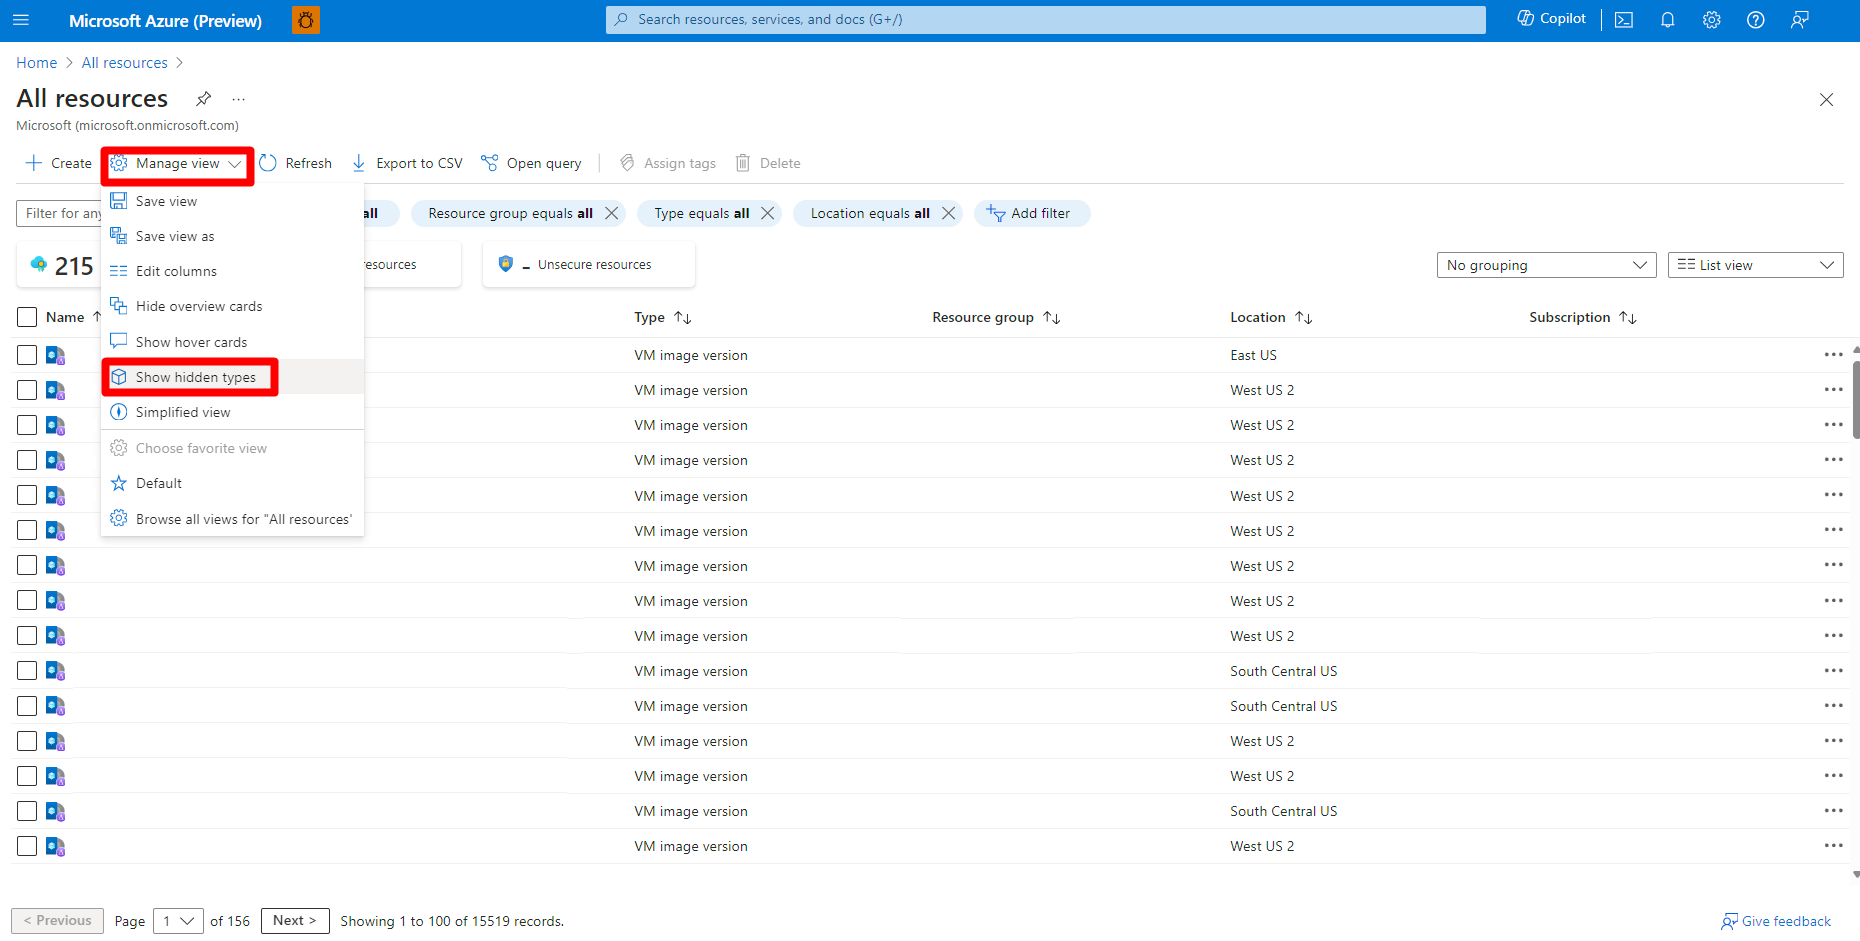Open portal settings gear
Viewport: 1860px width, 941px height.
(1712, 20)
